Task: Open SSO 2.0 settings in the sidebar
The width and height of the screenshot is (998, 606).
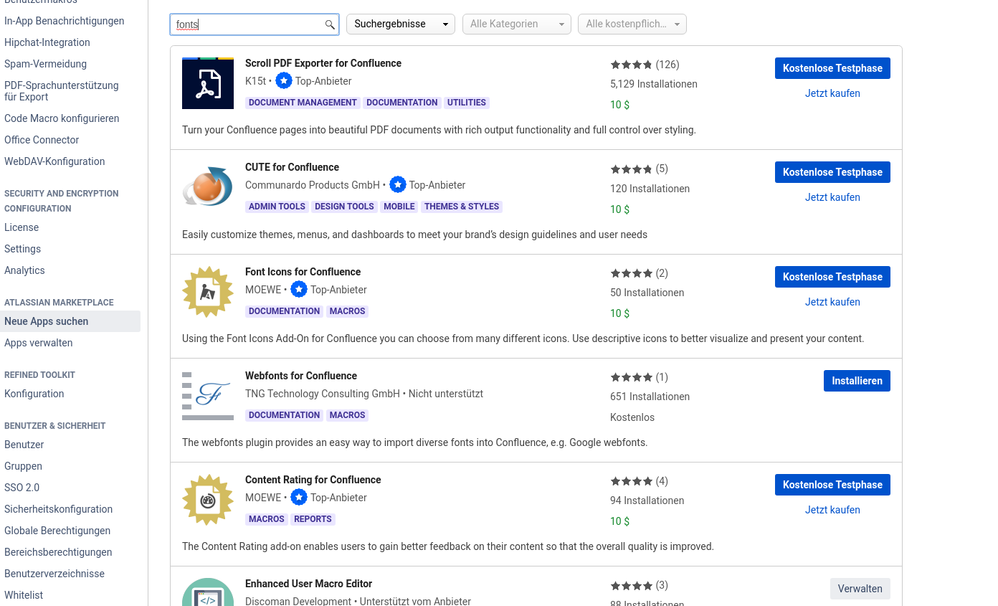Action: coord(22,487)
